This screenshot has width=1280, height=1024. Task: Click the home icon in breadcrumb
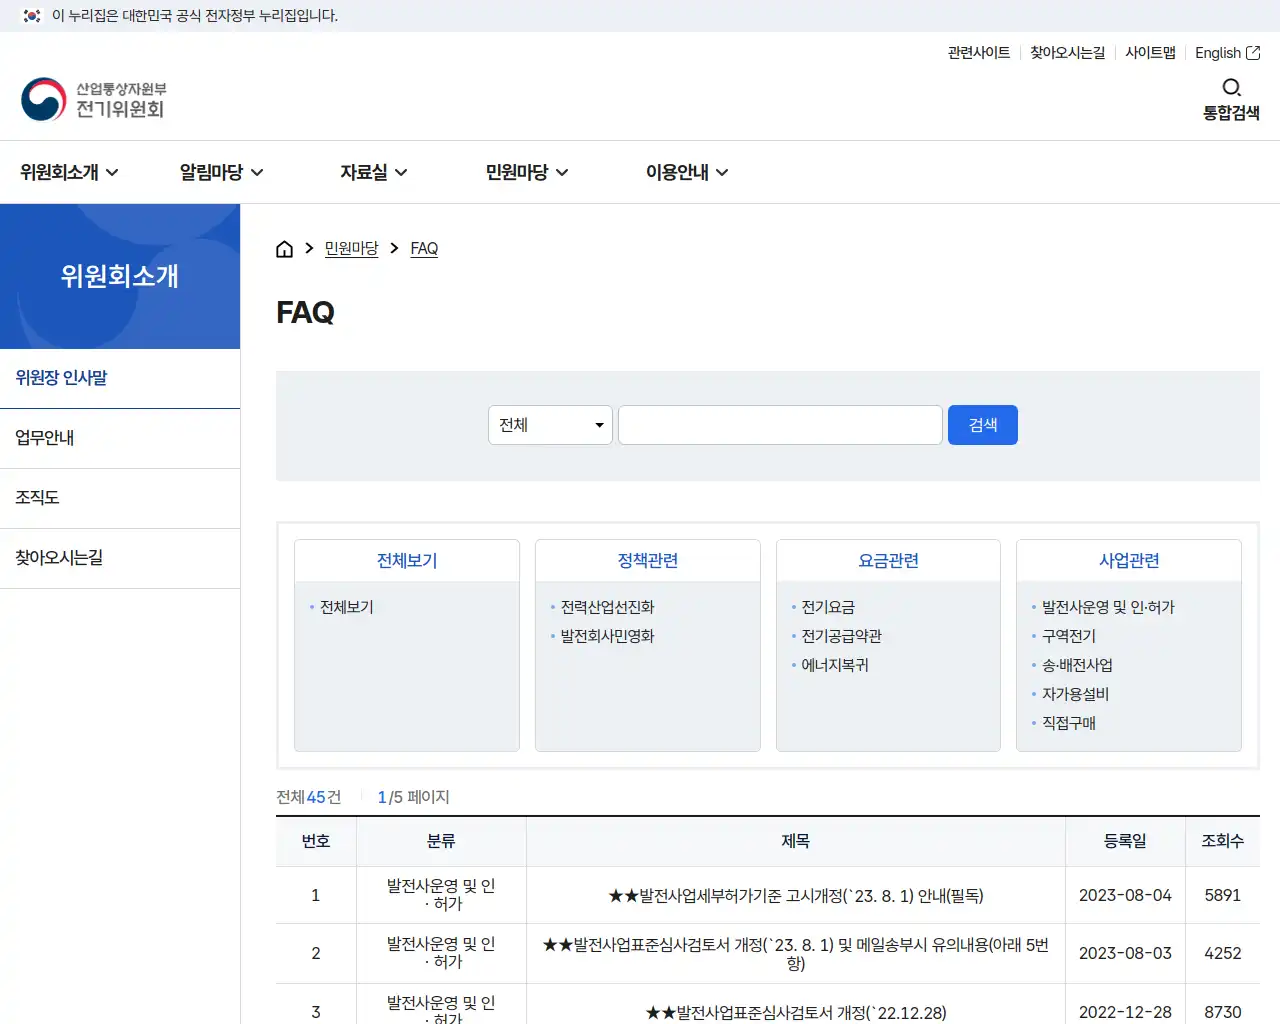tap(284, 249)
